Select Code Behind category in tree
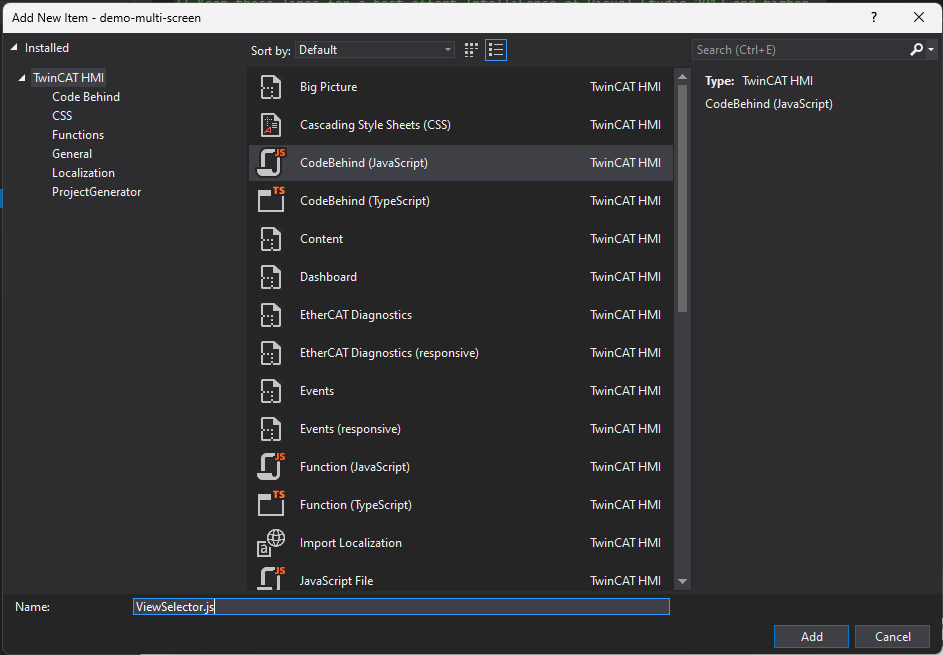This screenshot has width=943, height=655. pos(86,97)
